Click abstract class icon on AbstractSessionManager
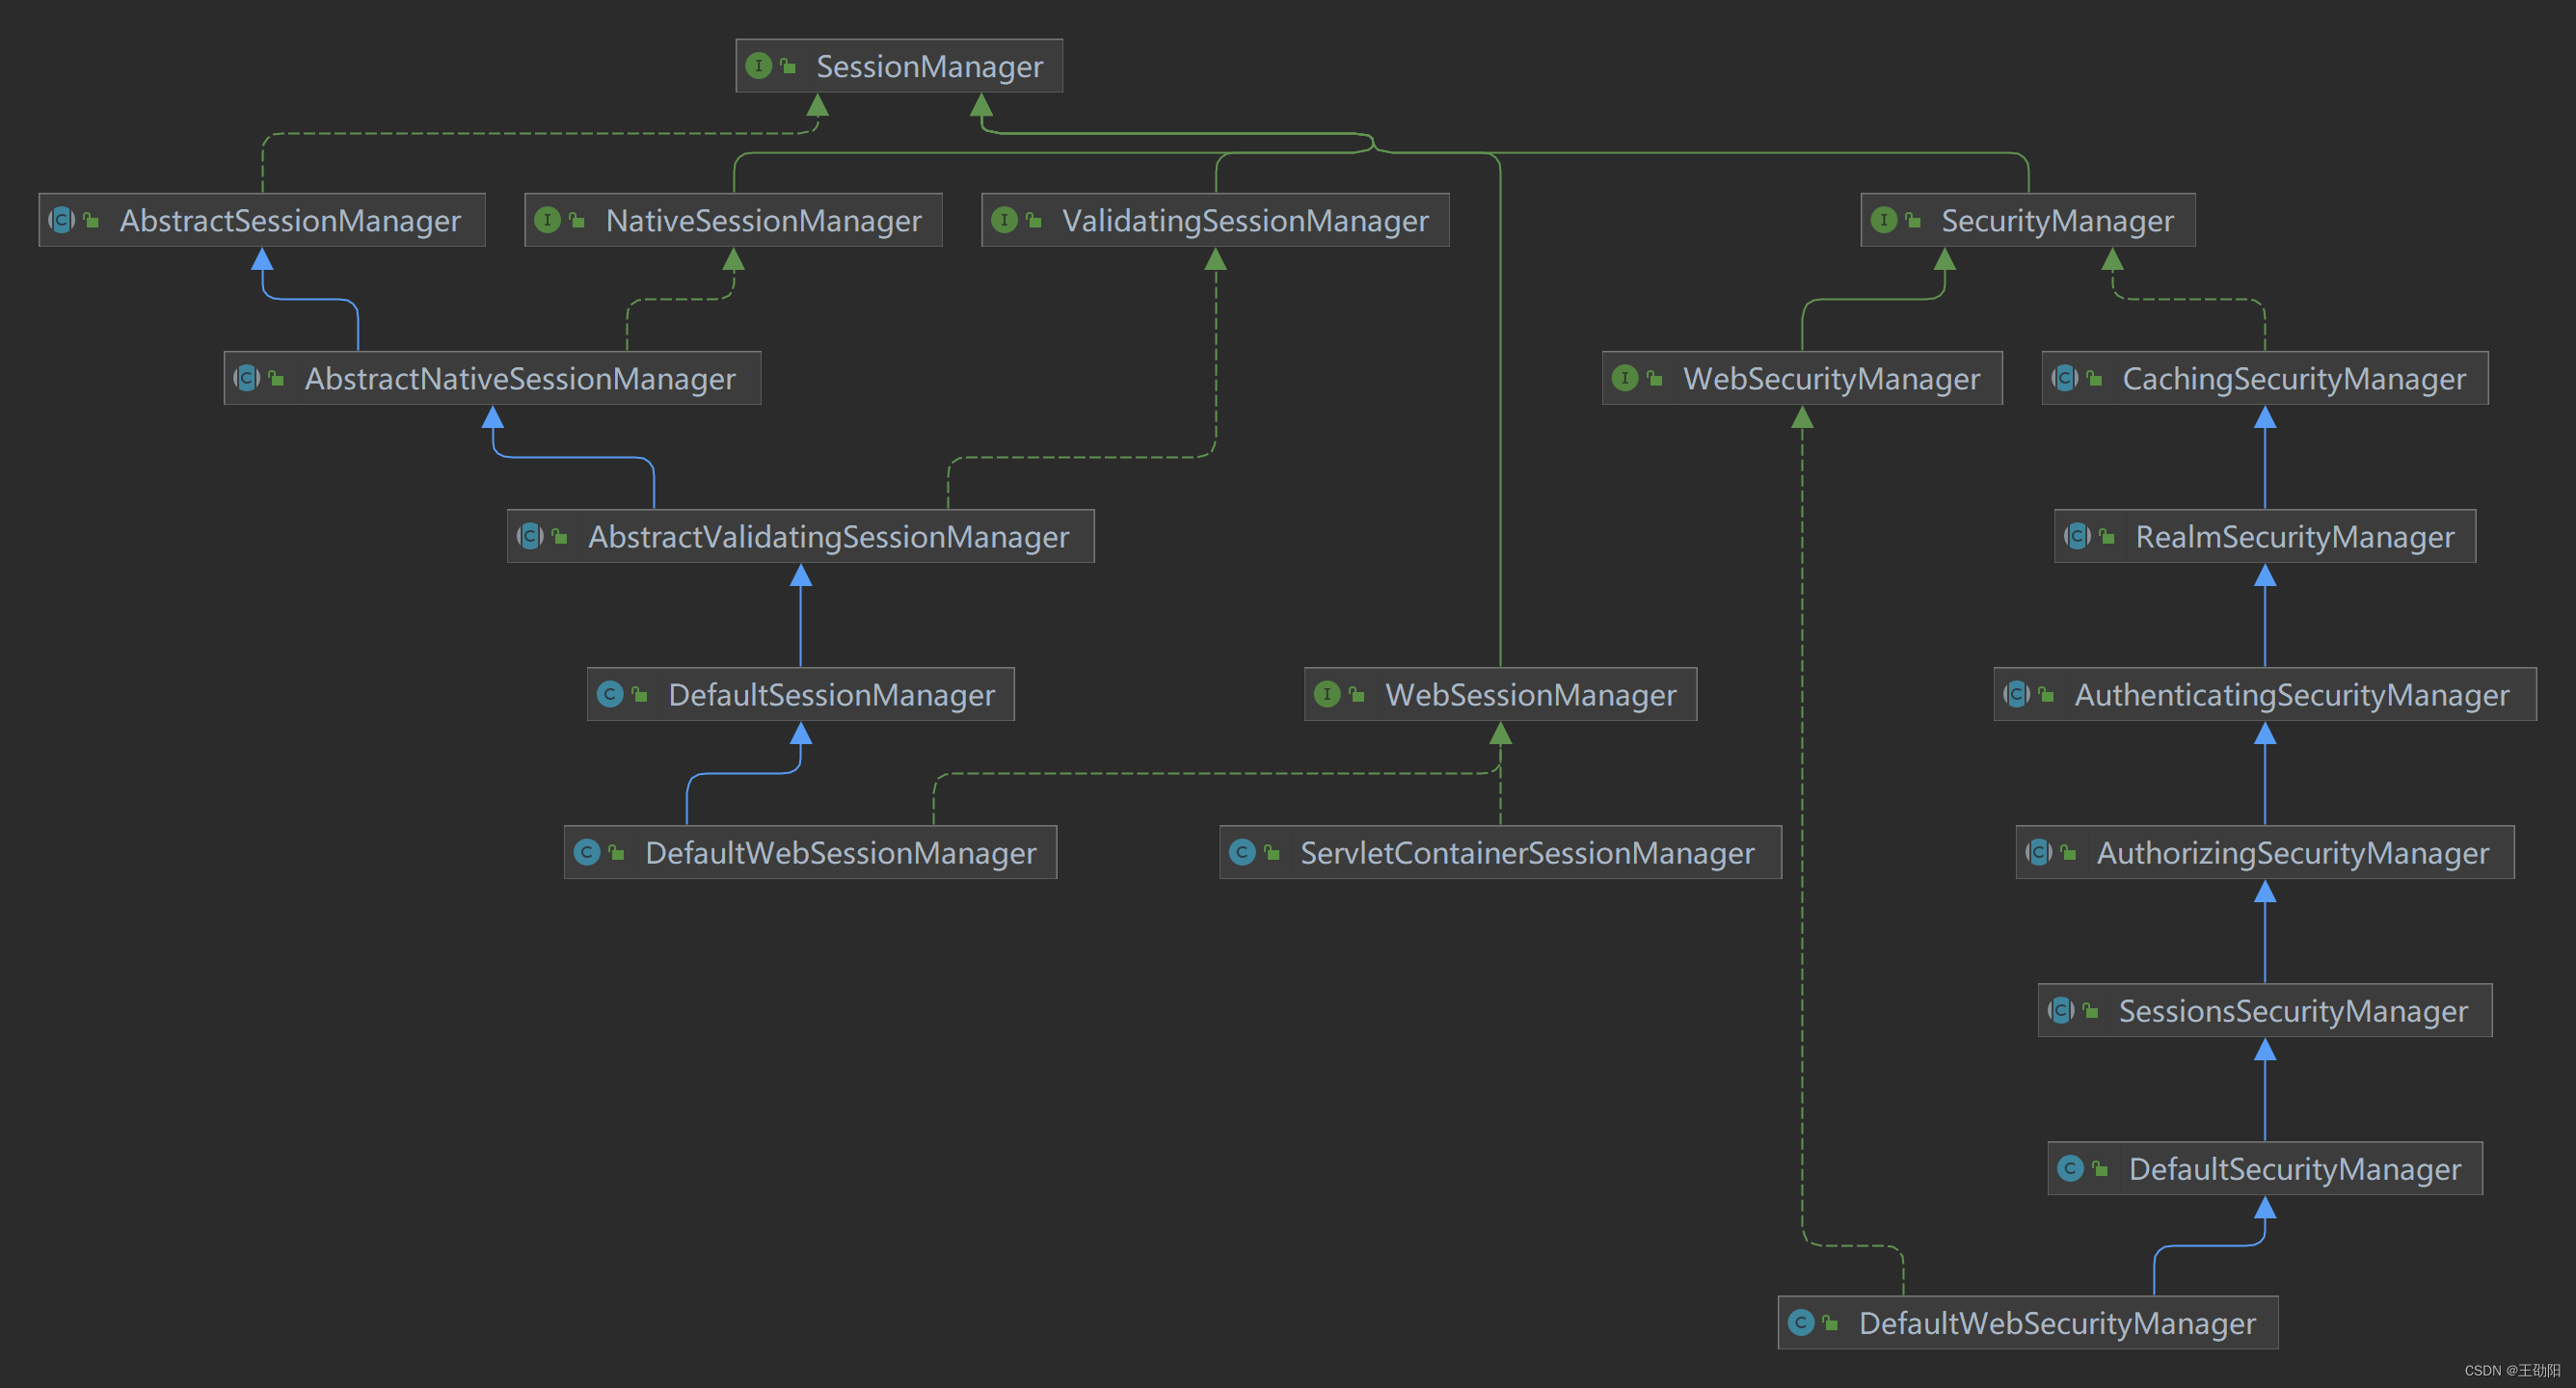 62,220
